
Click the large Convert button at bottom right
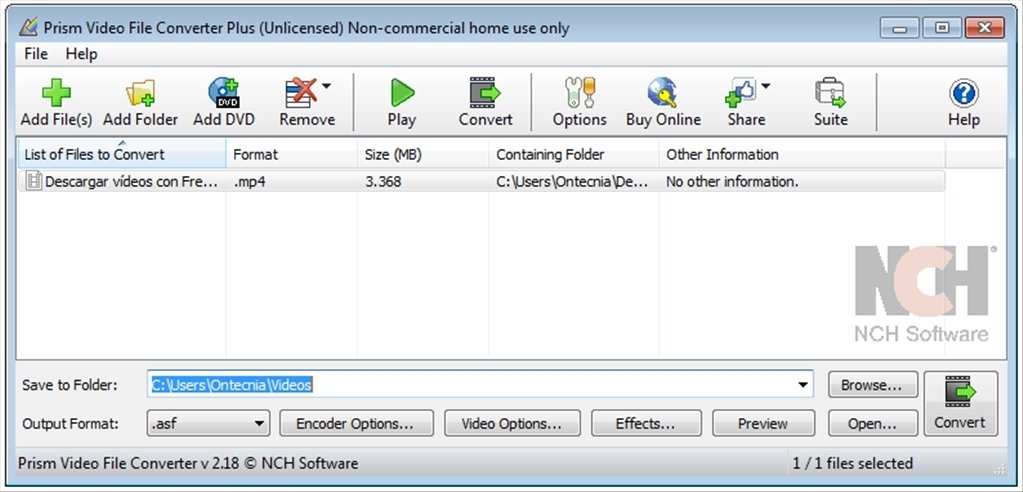[x=960, y=403]
